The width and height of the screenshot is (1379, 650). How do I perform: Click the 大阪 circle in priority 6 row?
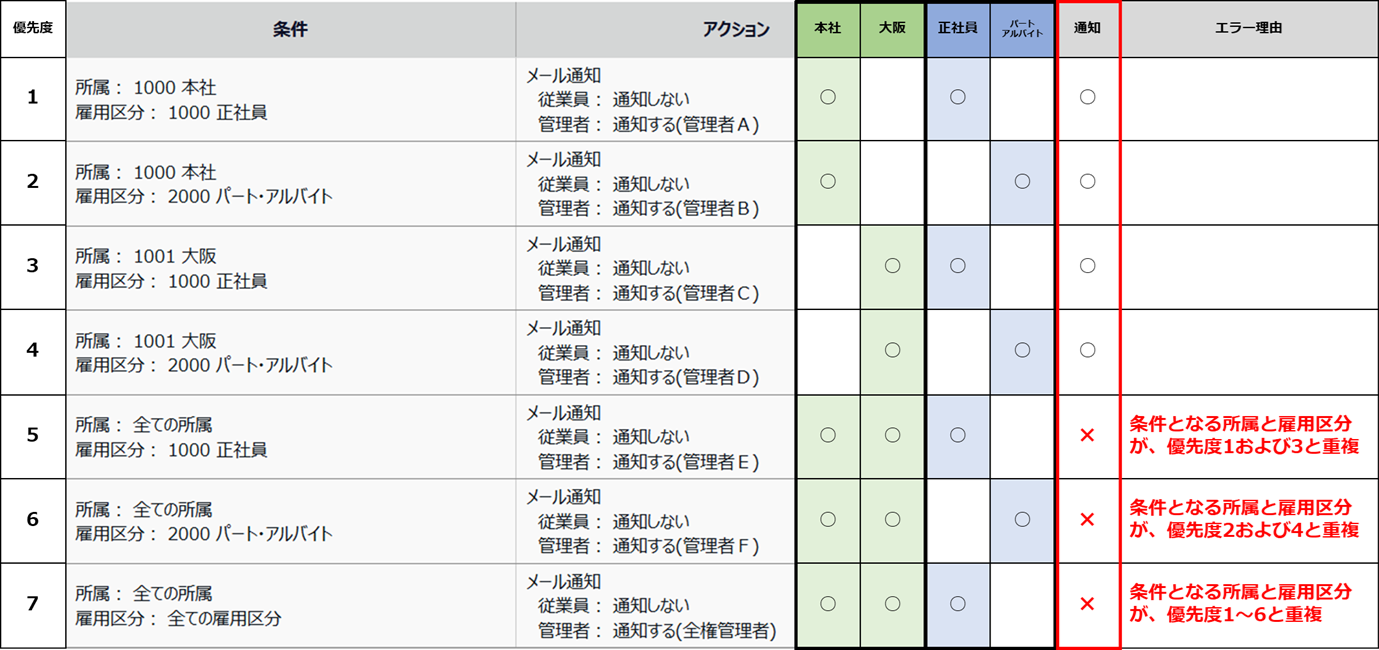click(x=893, y=519)
